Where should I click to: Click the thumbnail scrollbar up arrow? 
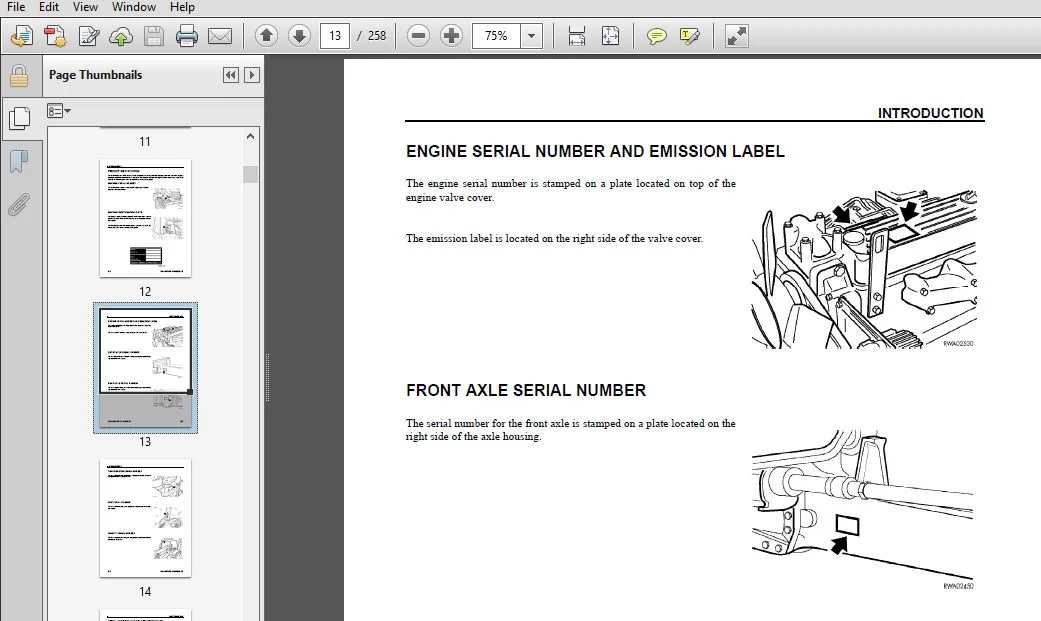click(x=250, y=136)
